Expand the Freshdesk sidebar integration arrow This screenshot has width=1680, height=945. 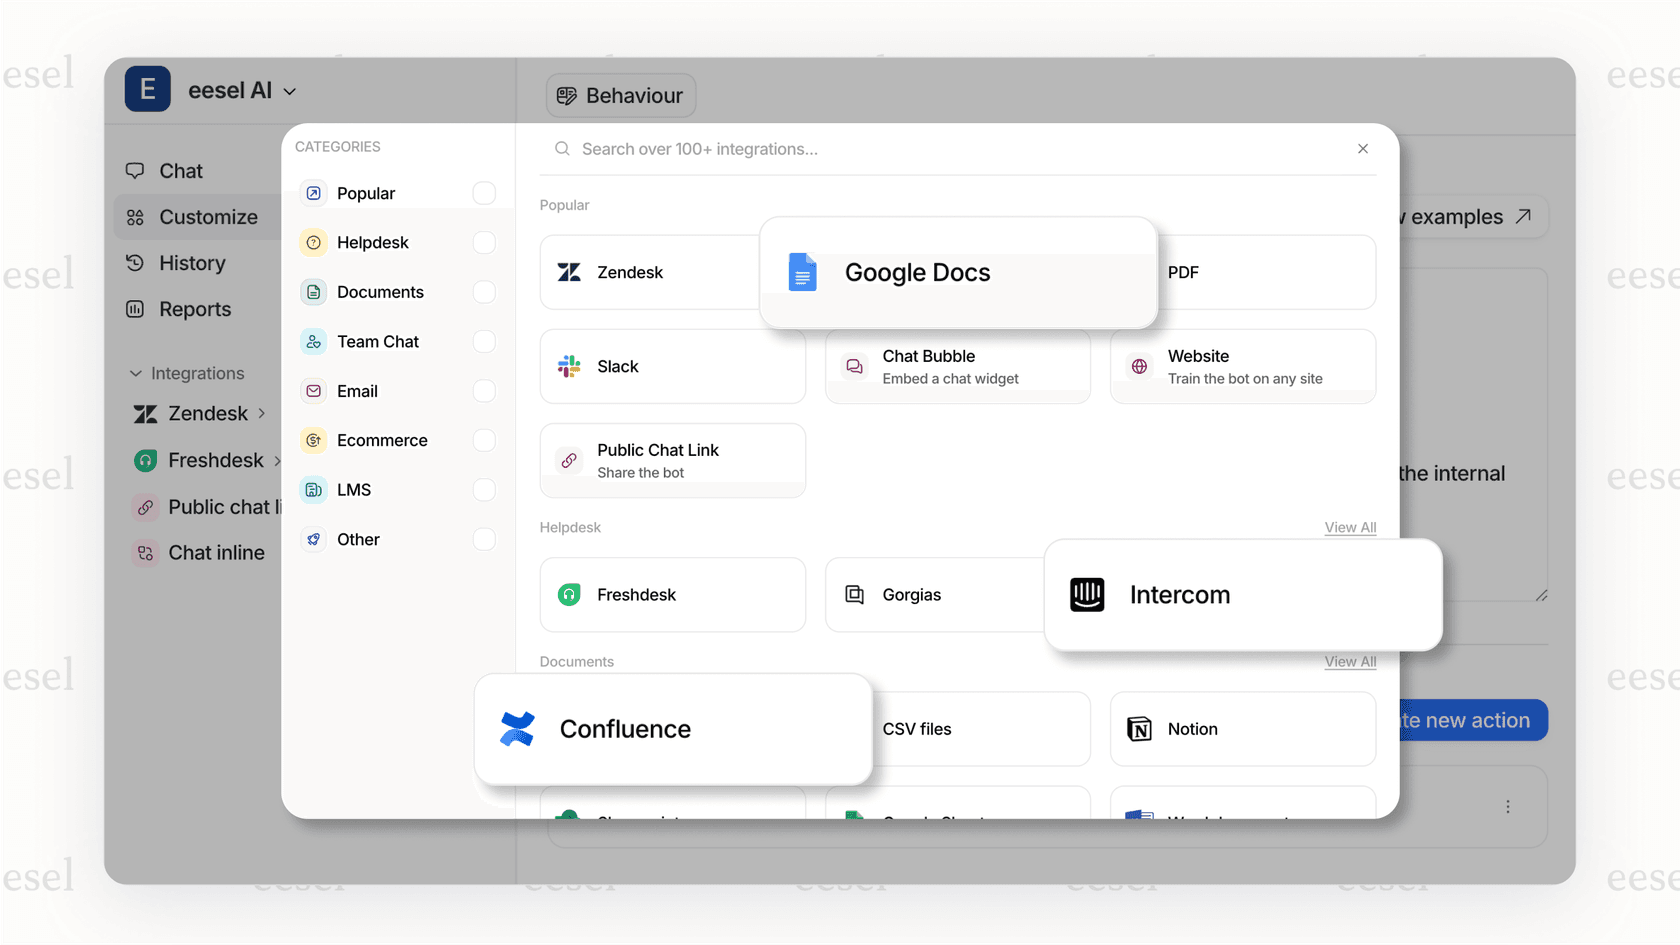point(277,460)
